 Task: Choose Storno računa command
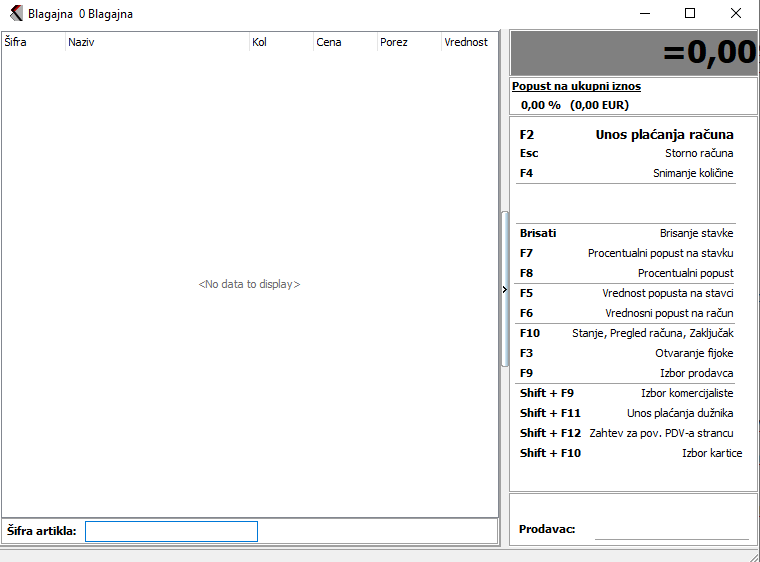(699, 153)
